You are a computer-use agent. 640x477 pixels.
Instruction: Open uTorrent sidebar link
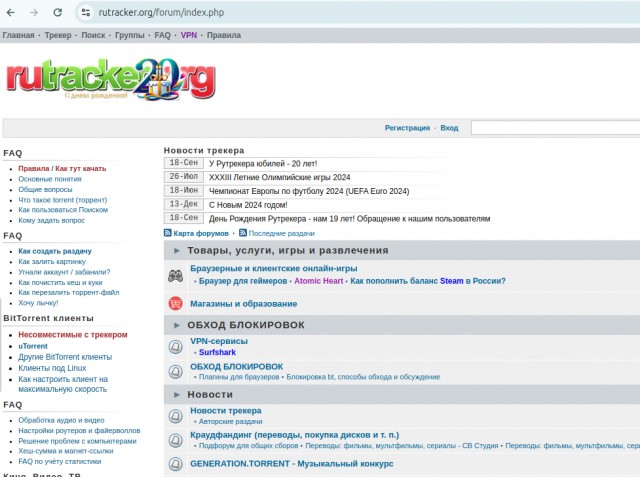(33, 346)
